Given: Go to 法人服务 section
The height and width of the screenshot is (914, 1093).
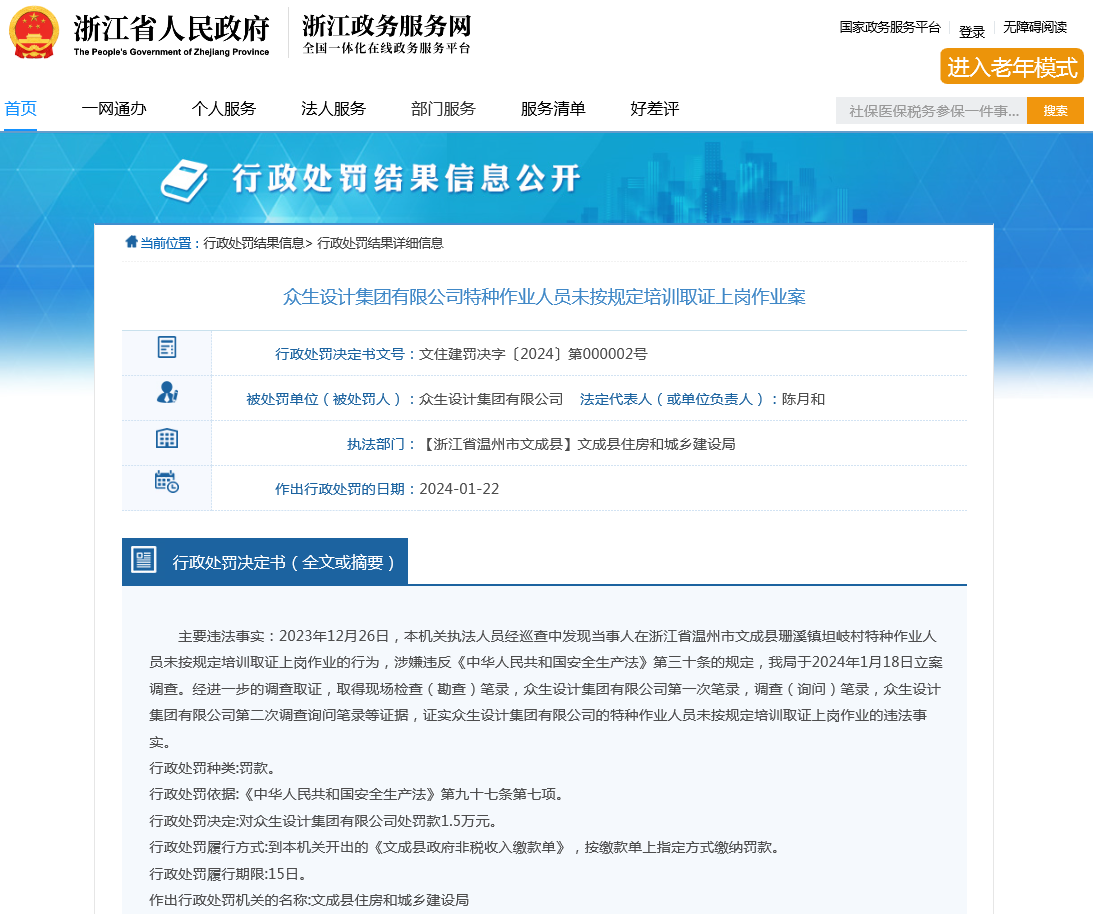Looking at the screenshot, I should tap(333, 109).
